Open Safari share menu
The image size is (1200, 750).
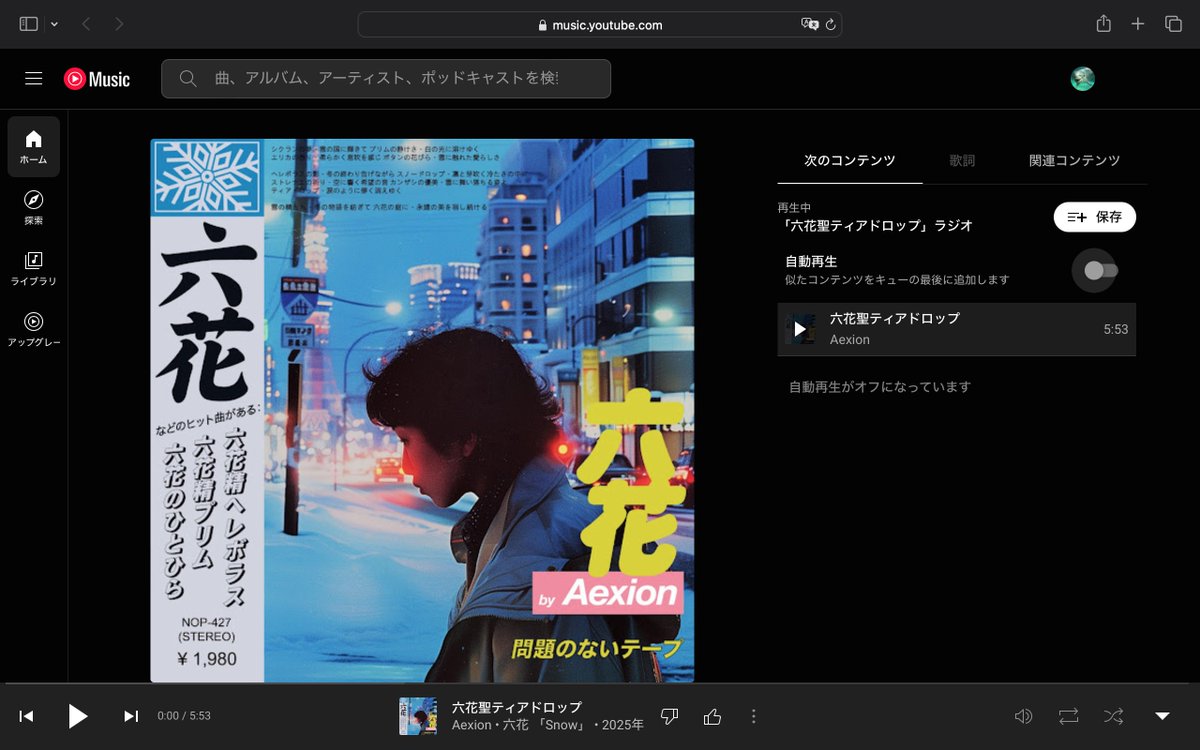tap(1104, 24)
